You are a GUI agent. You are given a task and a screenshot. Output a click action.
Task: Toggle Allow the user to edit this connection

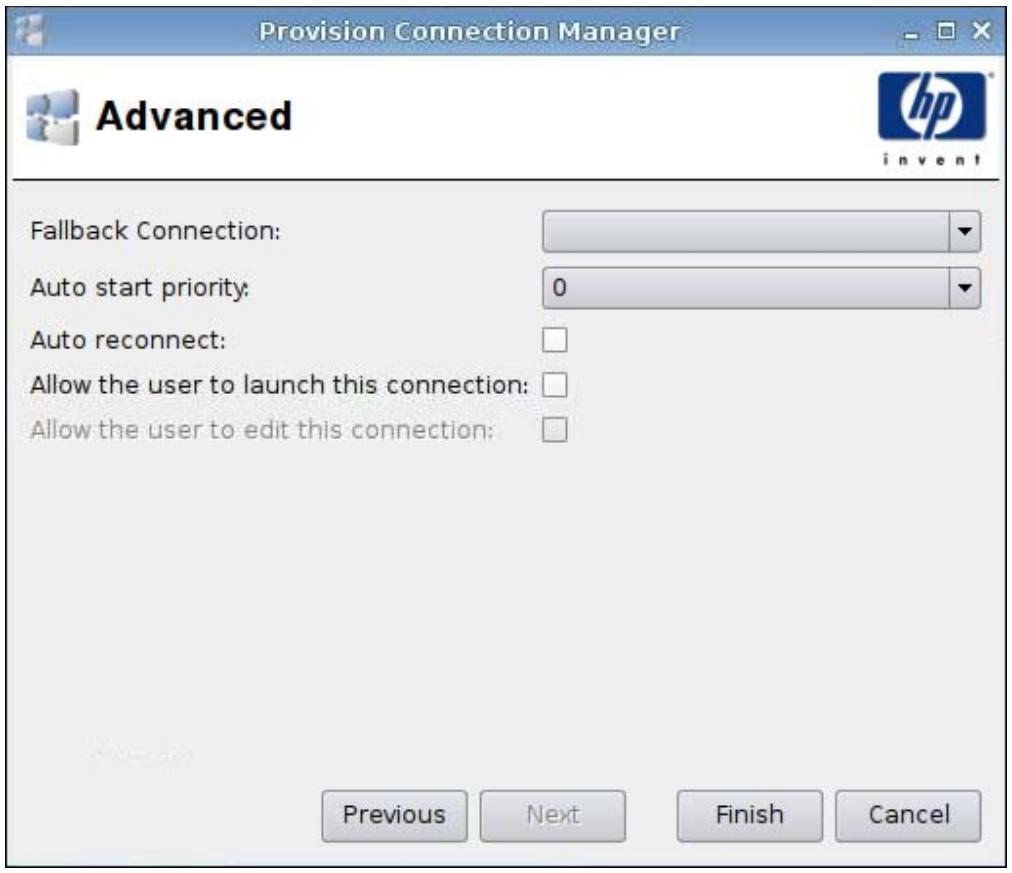(x=554, y=430)
